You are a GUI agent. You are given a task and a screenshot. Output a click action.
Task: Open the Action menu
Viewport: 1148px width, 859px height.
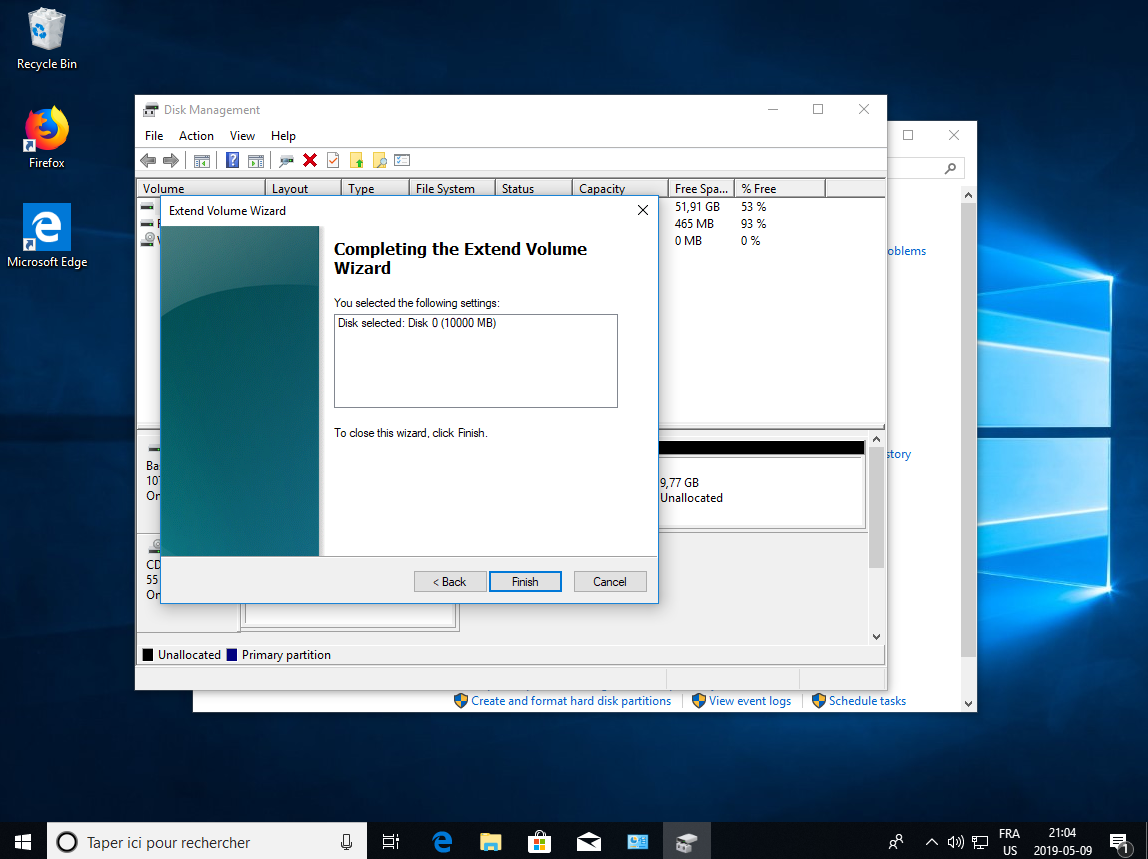tap(196, 136)
